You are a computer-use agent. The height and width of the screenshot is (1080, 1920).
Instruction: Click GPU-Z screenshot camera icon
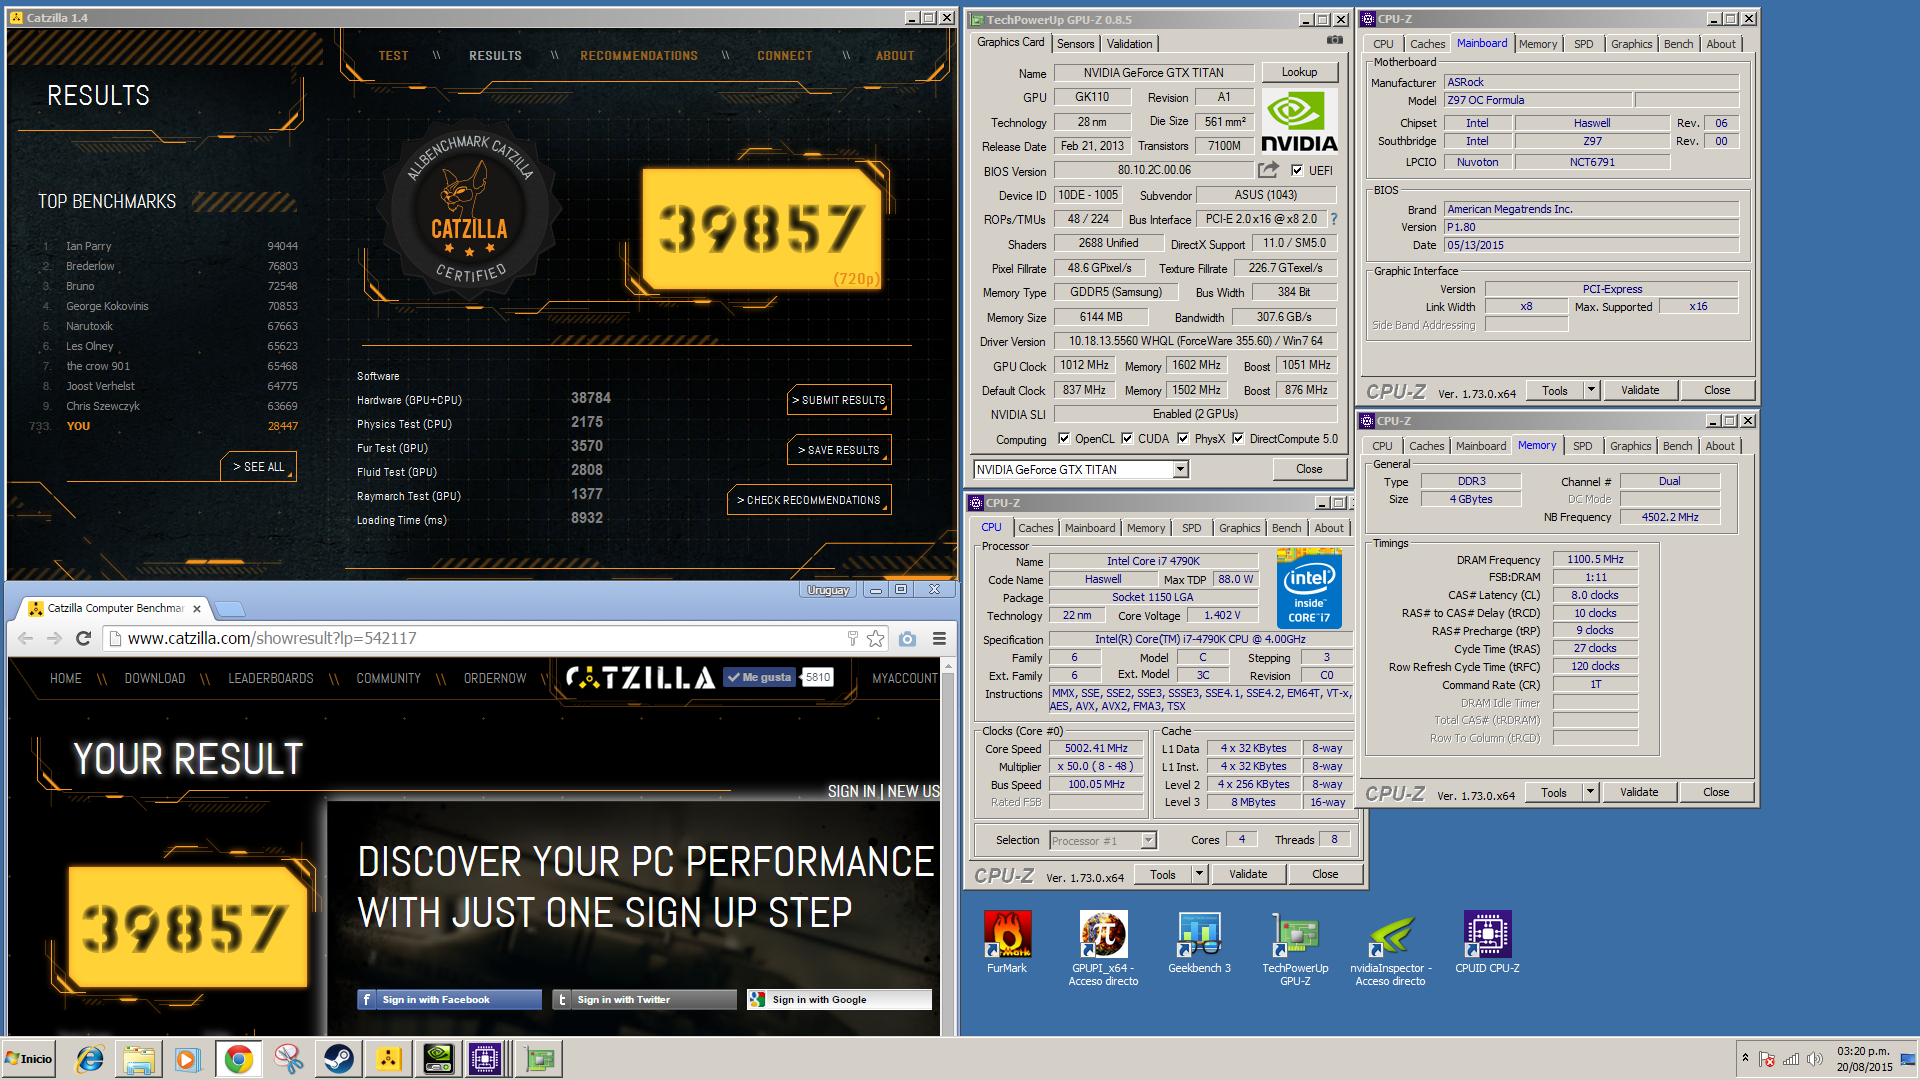[x=1334, y=40]
